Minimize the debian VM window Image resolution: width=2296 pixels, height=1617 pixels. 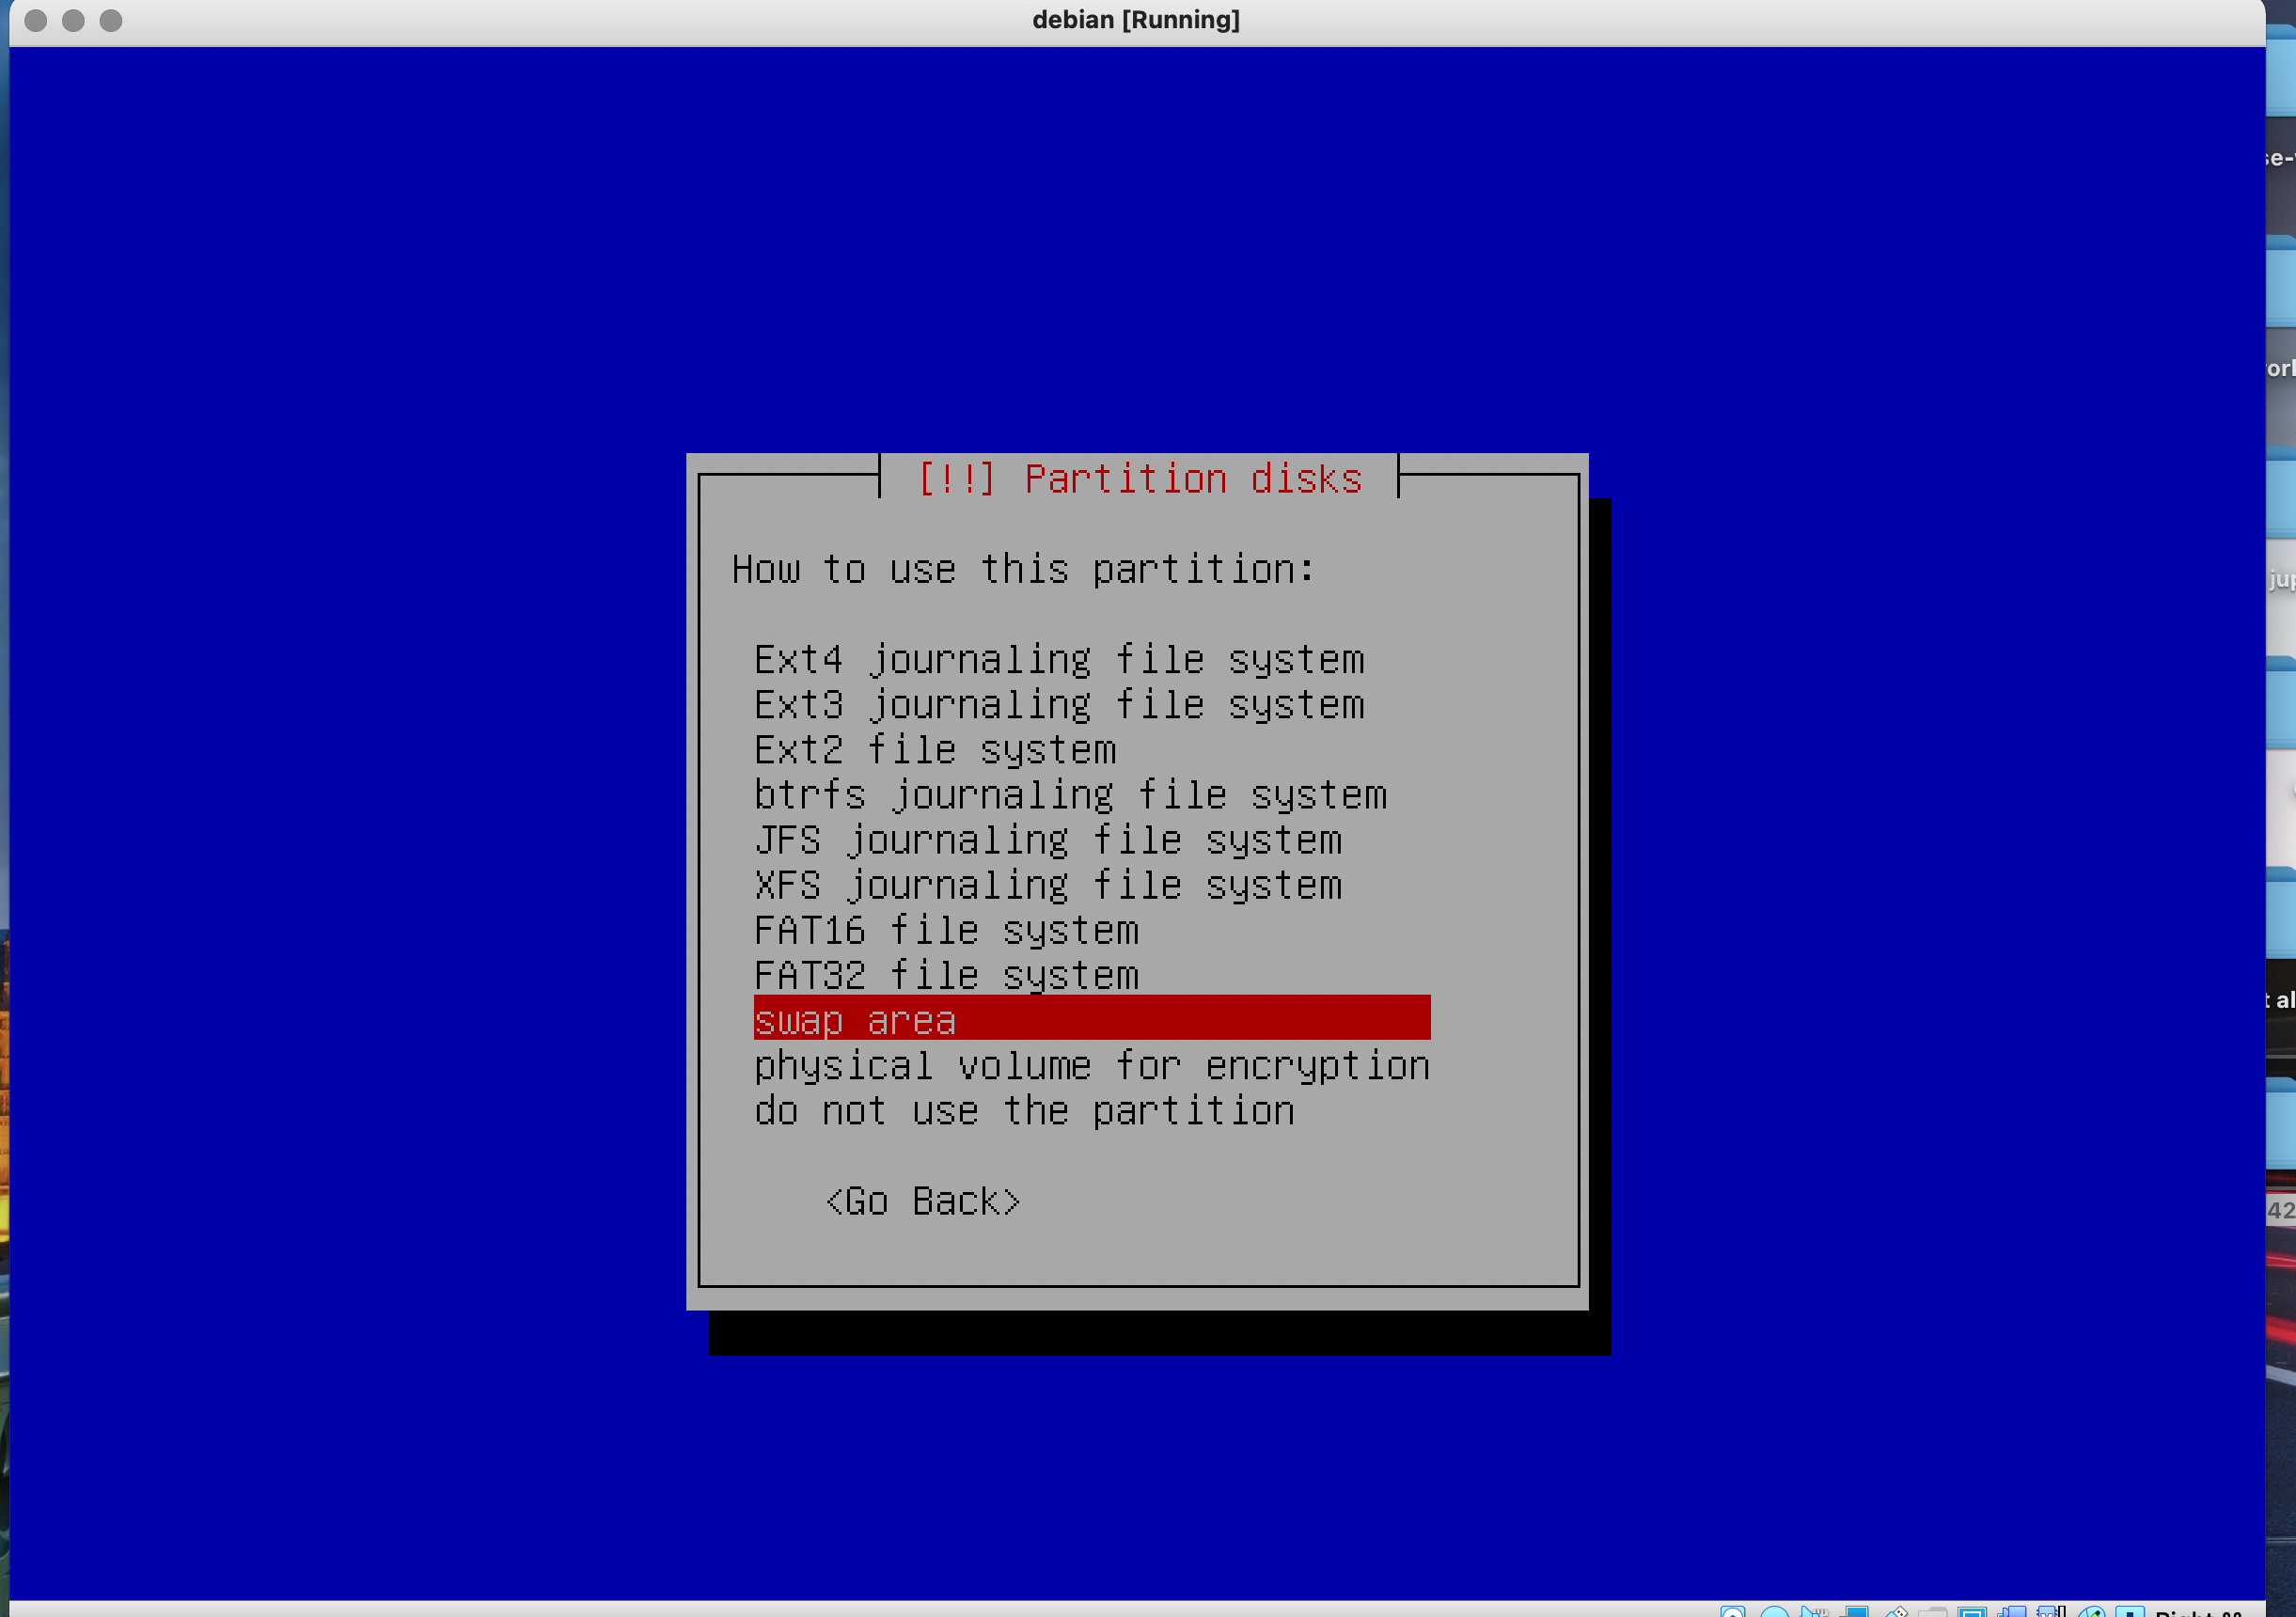coord(73,20)
